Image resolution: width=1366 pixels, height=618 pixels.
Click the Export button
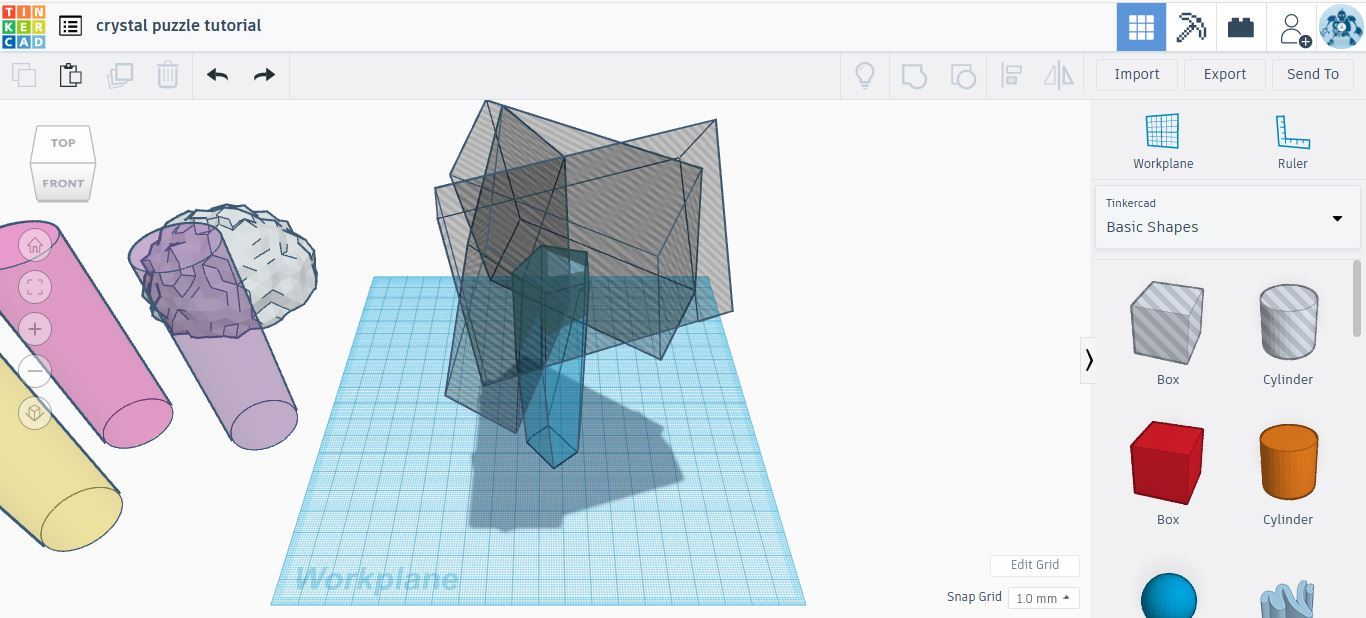coord(1225,74)
